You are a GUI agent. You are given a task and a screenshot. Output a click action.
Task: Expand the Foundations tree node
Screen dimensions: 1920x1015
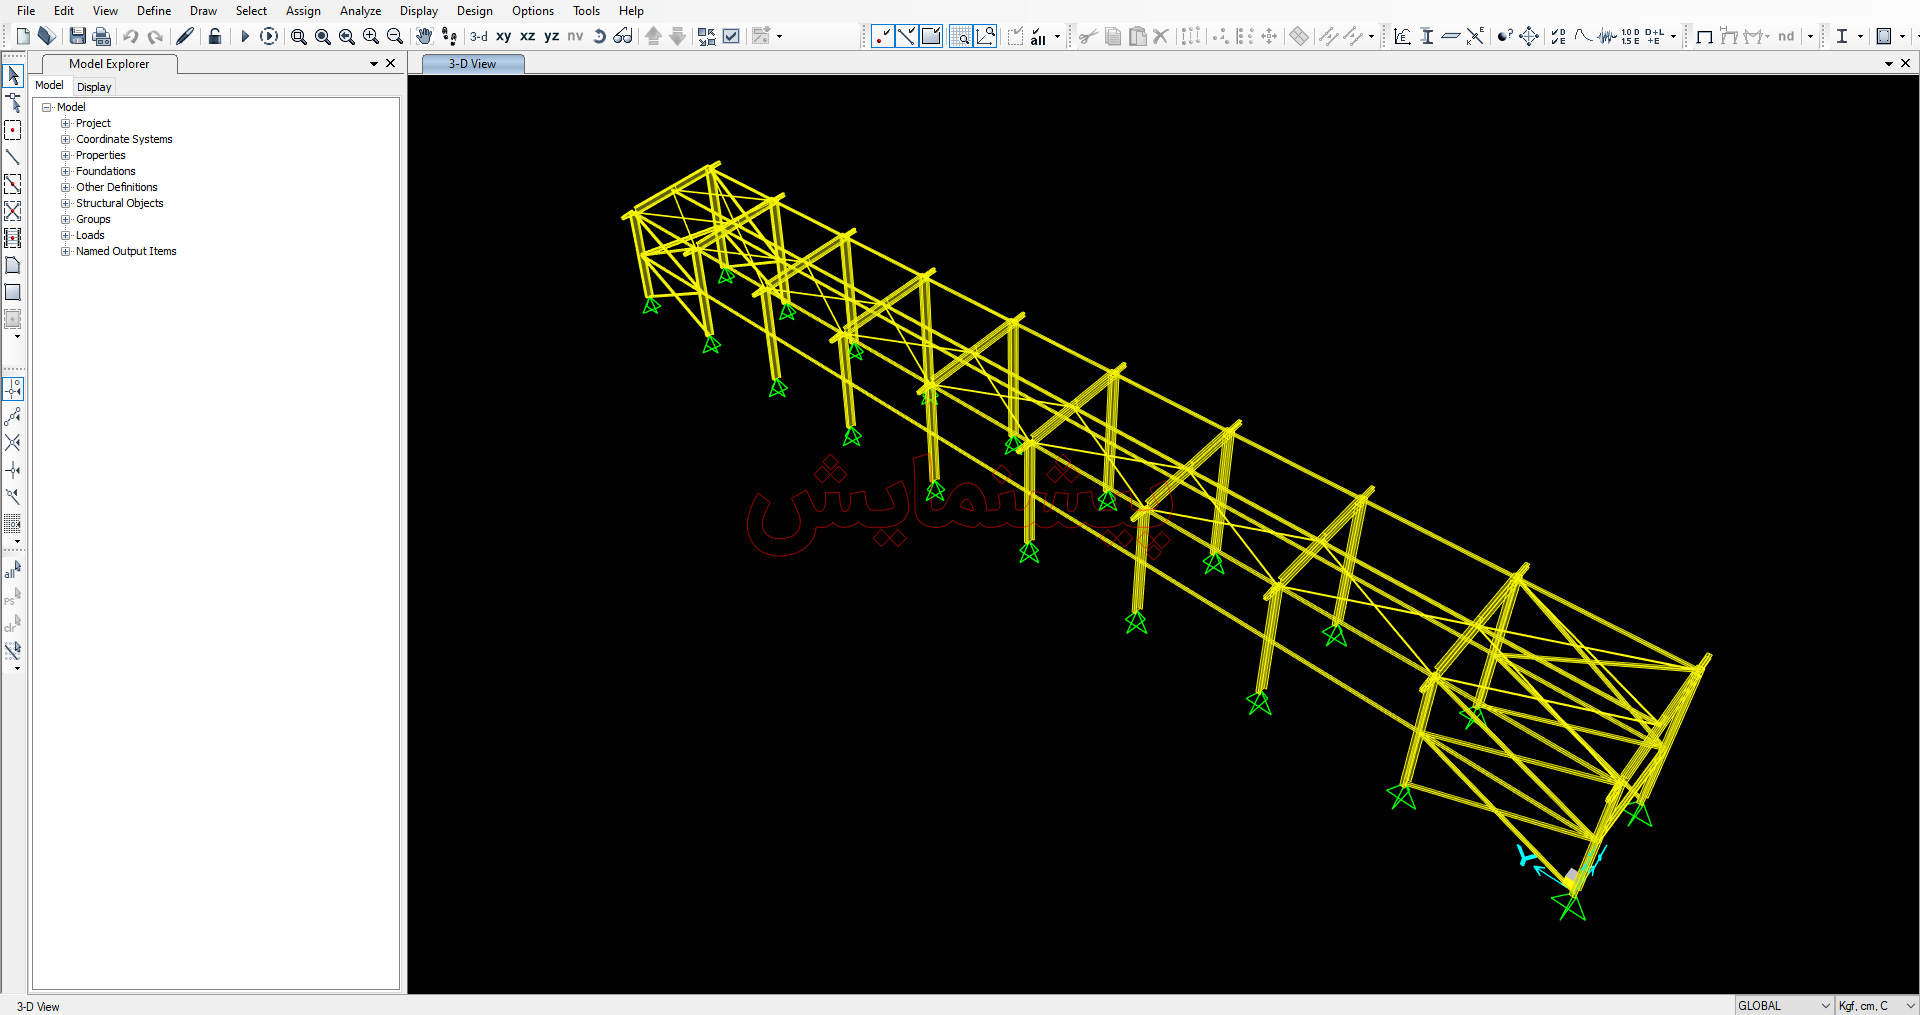66,171
